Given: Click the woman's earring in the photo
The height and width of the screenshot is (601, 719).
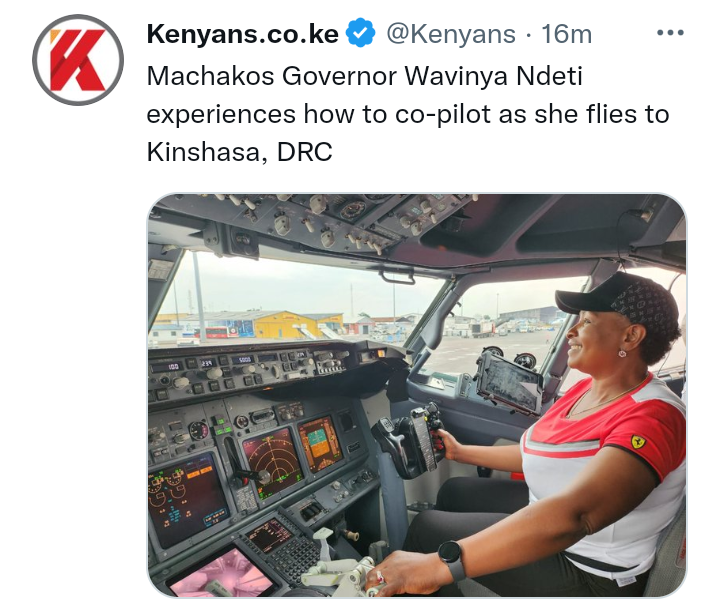Looking at the screenshot, I should (x=622, y=353).
